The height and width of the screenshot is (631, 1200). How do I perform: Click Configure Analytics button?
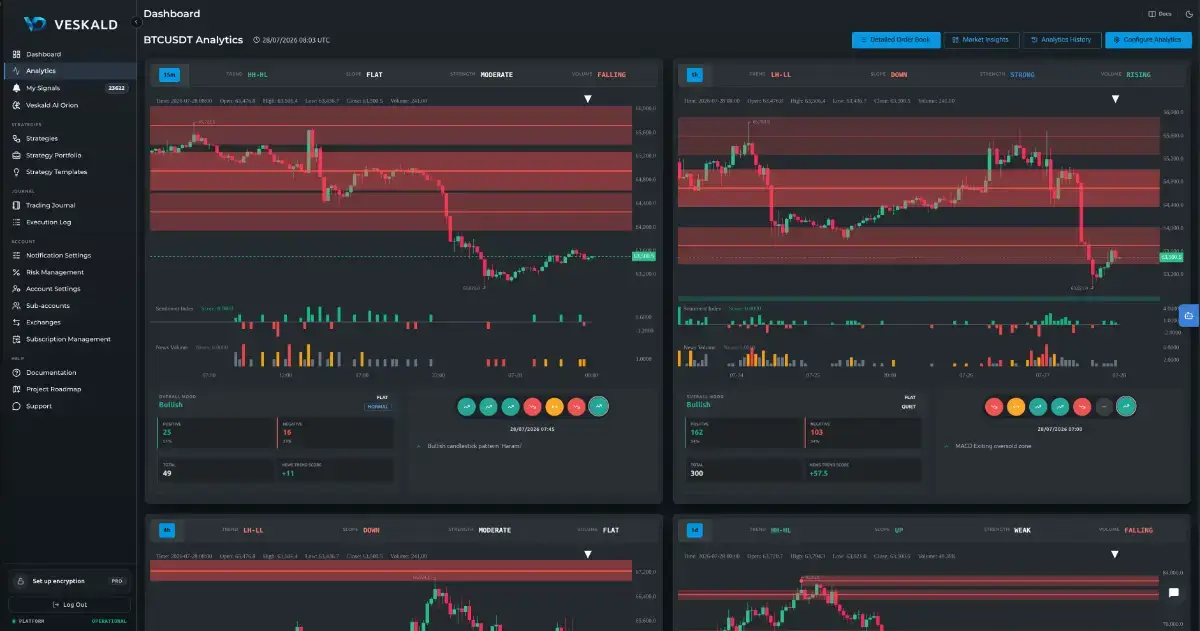tap(1148, 40)
